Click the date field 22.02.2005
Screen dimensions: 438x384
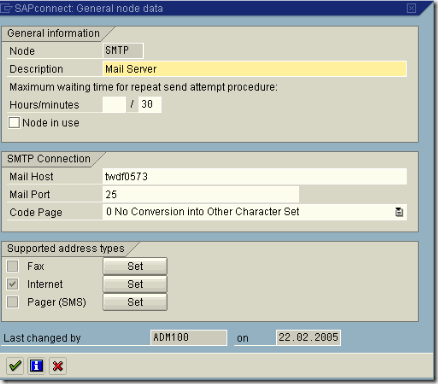pos(308,338)
